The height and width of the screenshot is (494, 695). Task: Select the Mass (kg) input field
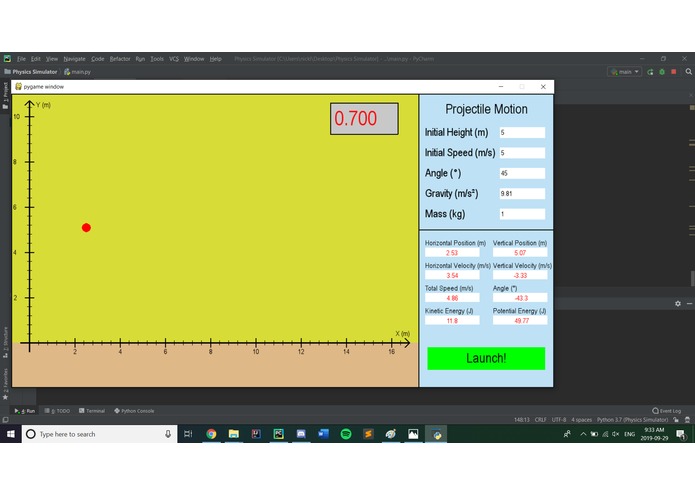[522, 214]
